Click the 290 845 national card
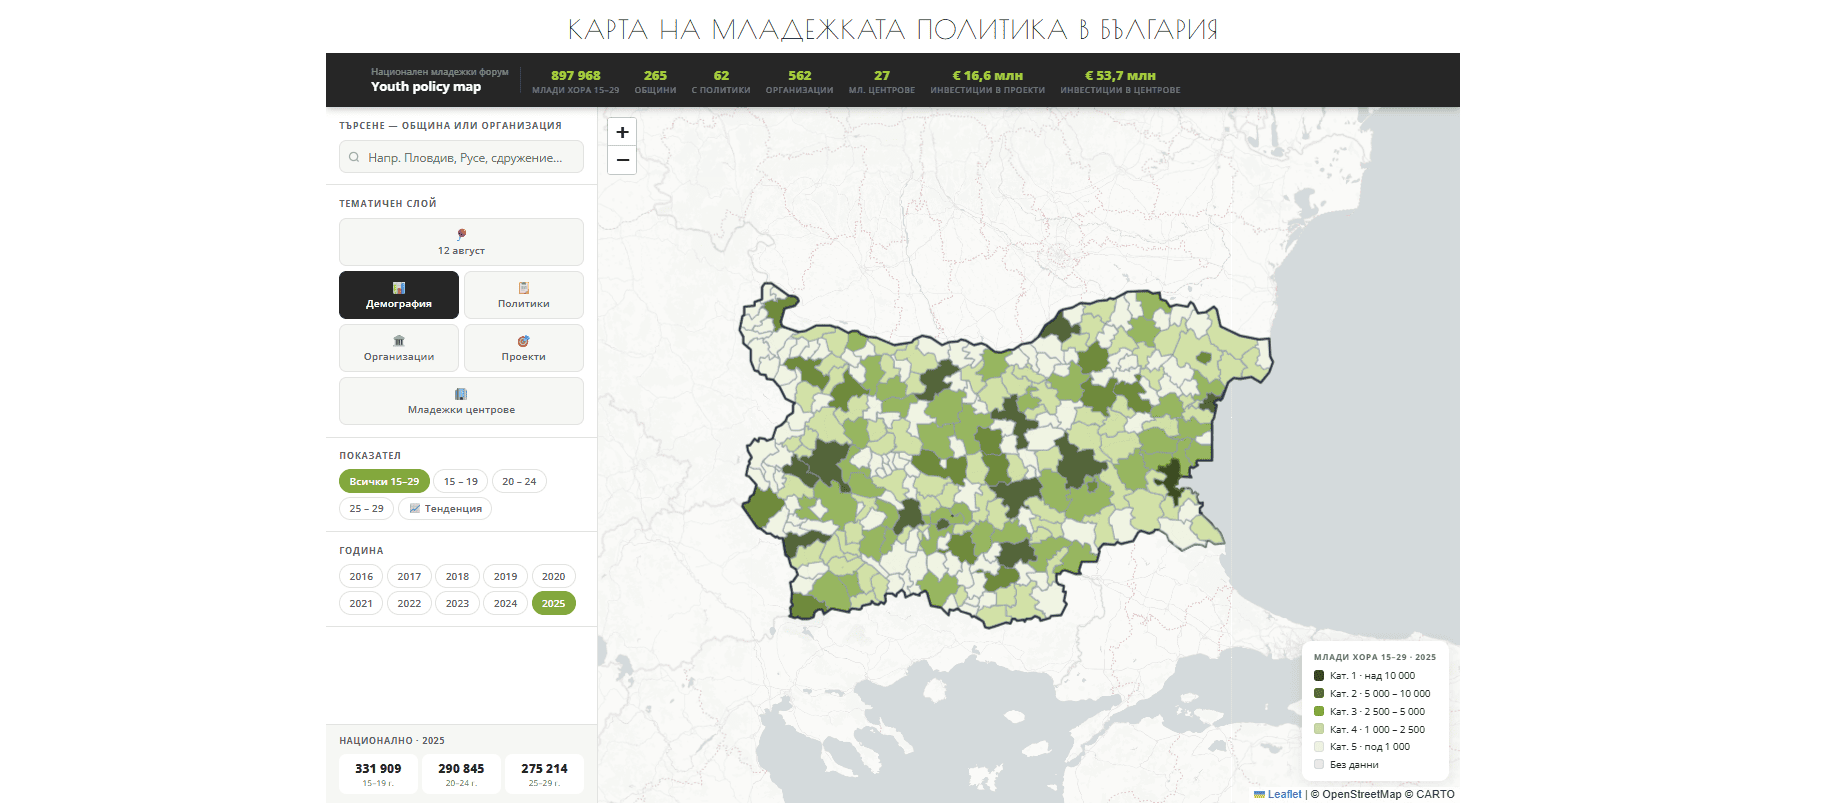The image size is (1840, 803). 461,774
